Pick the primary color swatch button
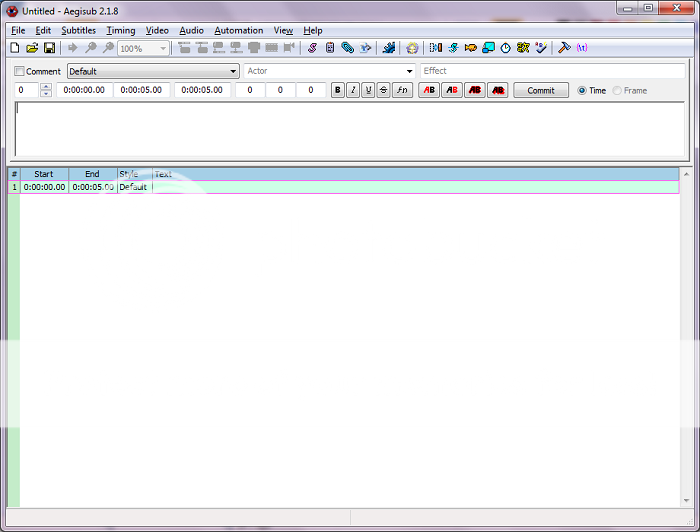 (x=429, y=90)
